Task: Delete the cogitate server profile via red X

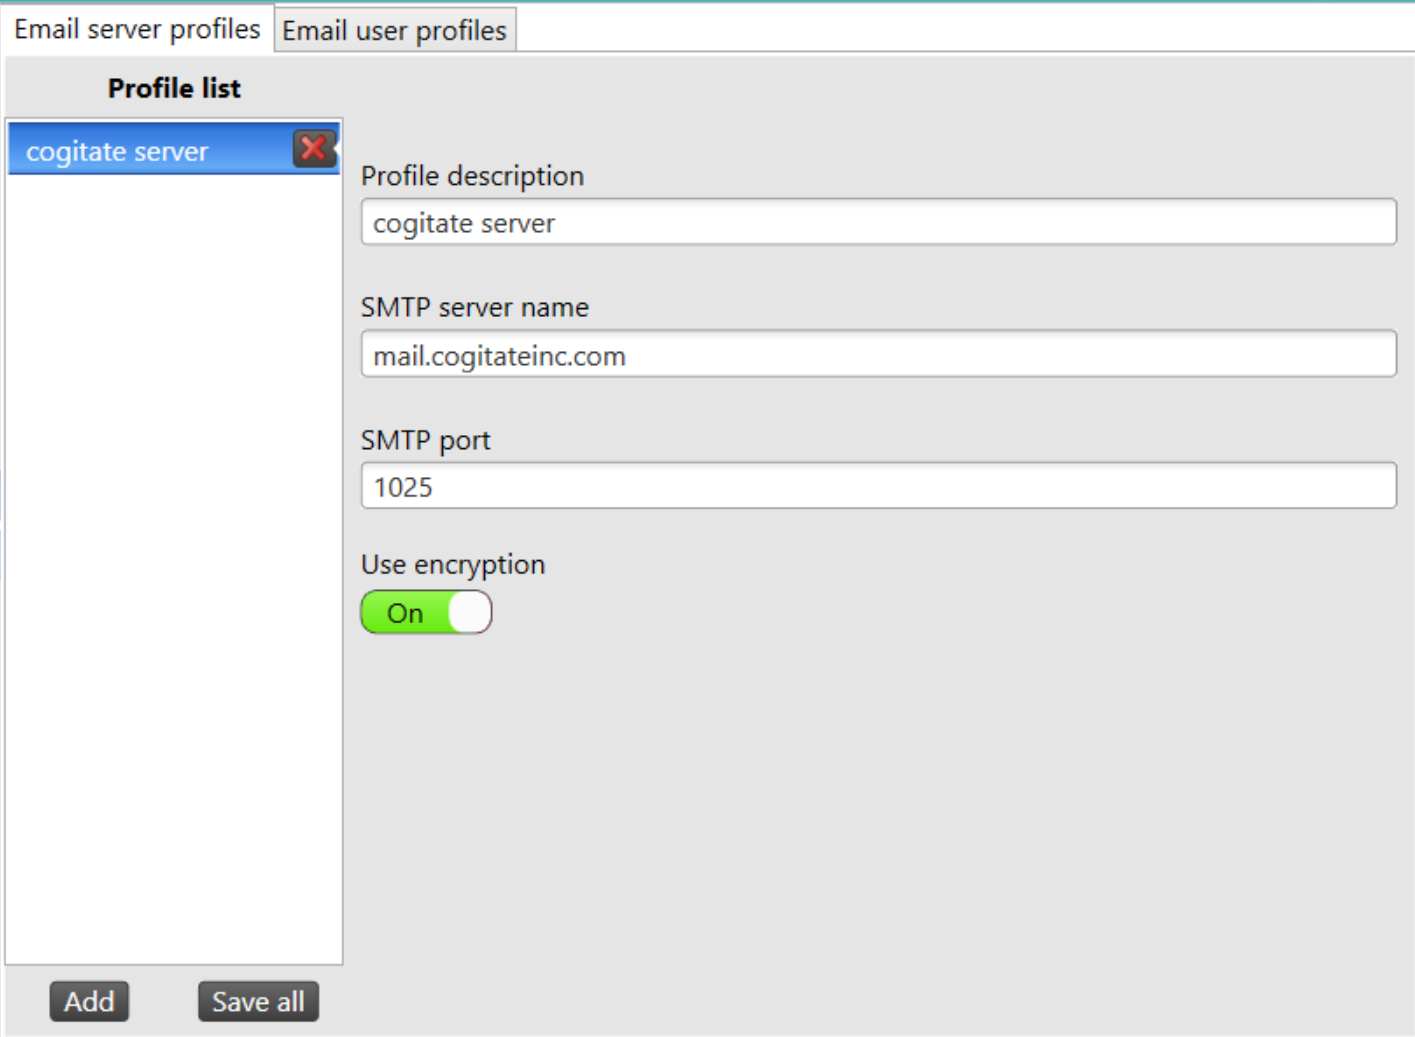Action: (314, 149)
